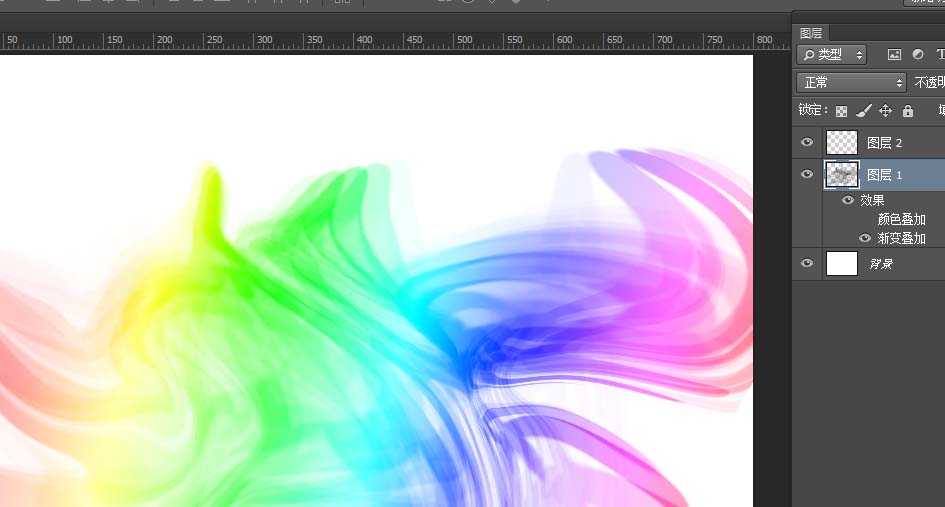Click the white 背景 layer thumbnail
The image size is (945, 507).
(x=842, y=263)
